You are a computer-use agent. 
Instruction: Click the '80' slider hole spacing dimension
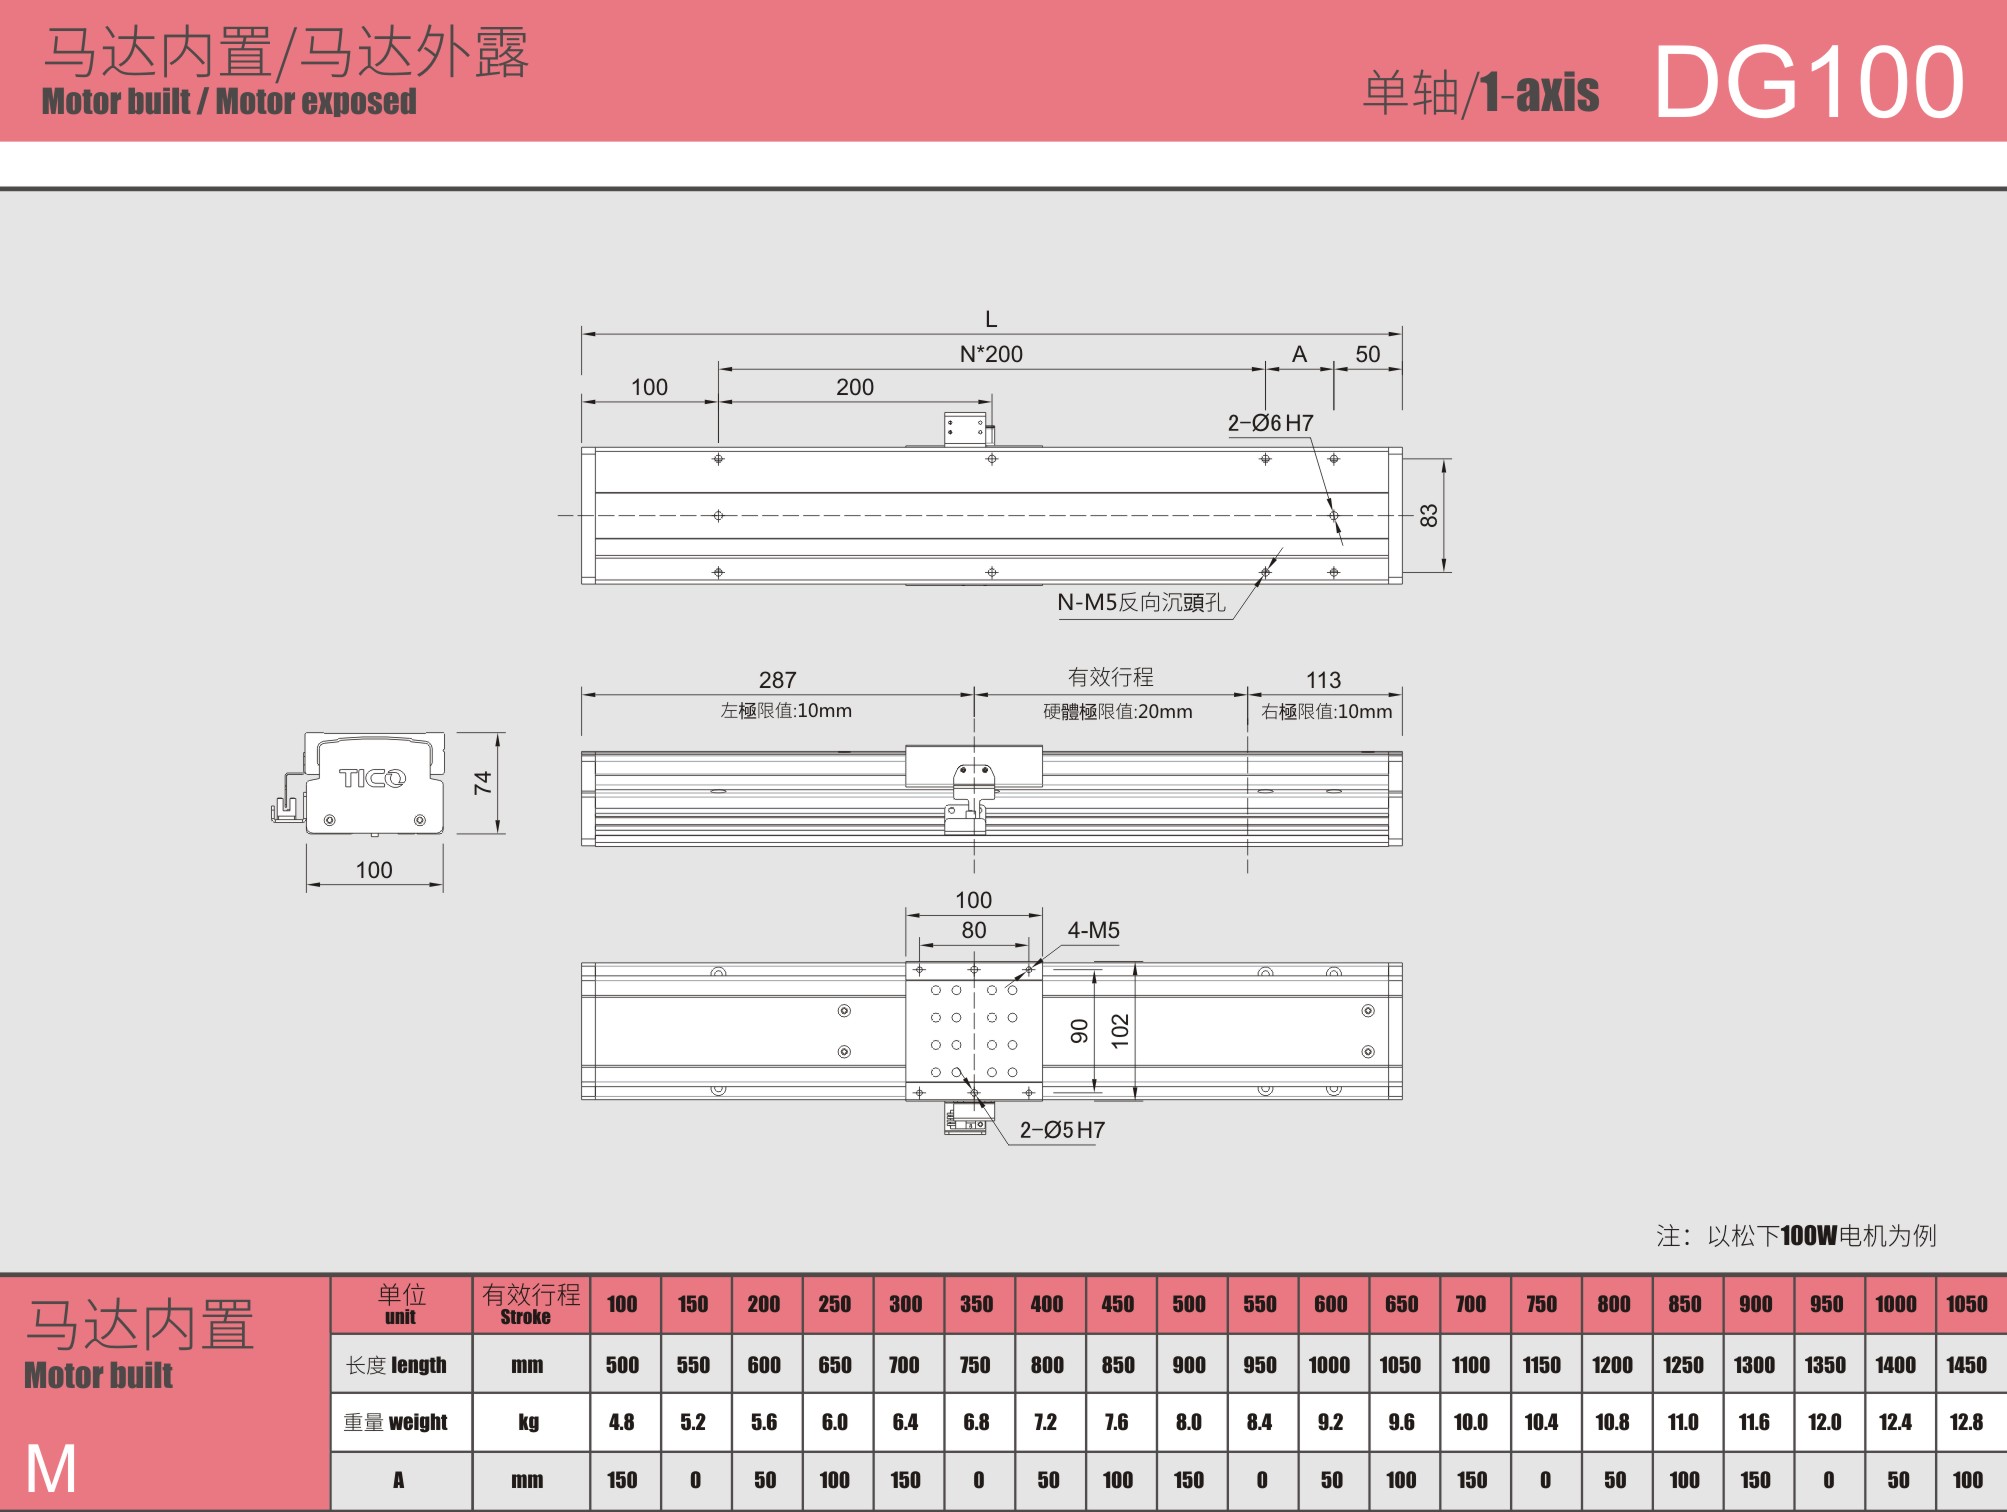[x=974, y=930]
